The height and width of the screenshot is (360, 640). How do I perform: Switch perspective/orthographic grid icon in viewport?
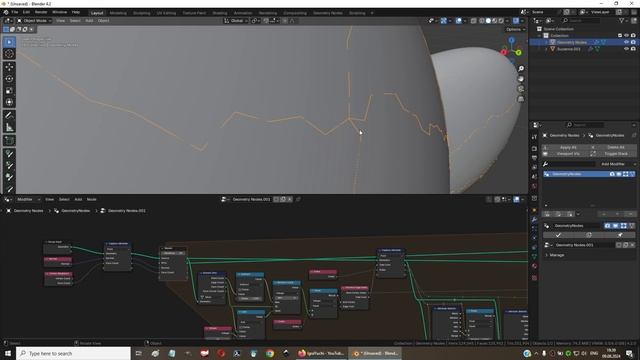[x=521, y=99]
